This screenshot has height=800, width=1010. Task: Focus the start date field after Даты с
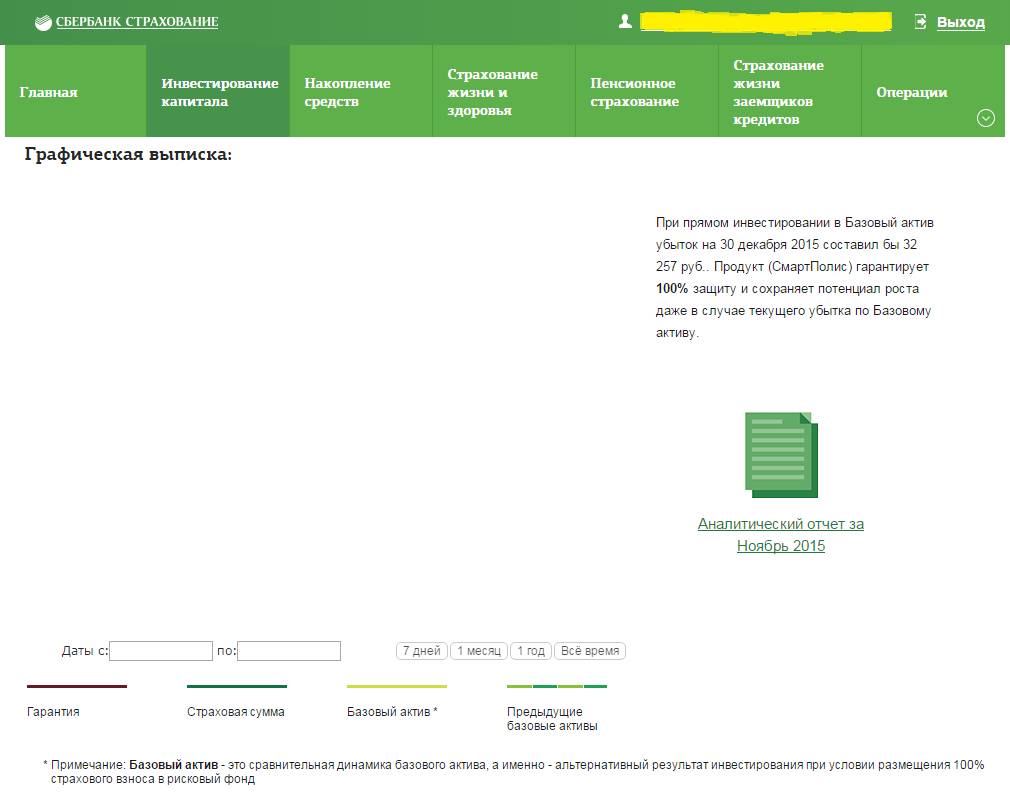(161, 651)
